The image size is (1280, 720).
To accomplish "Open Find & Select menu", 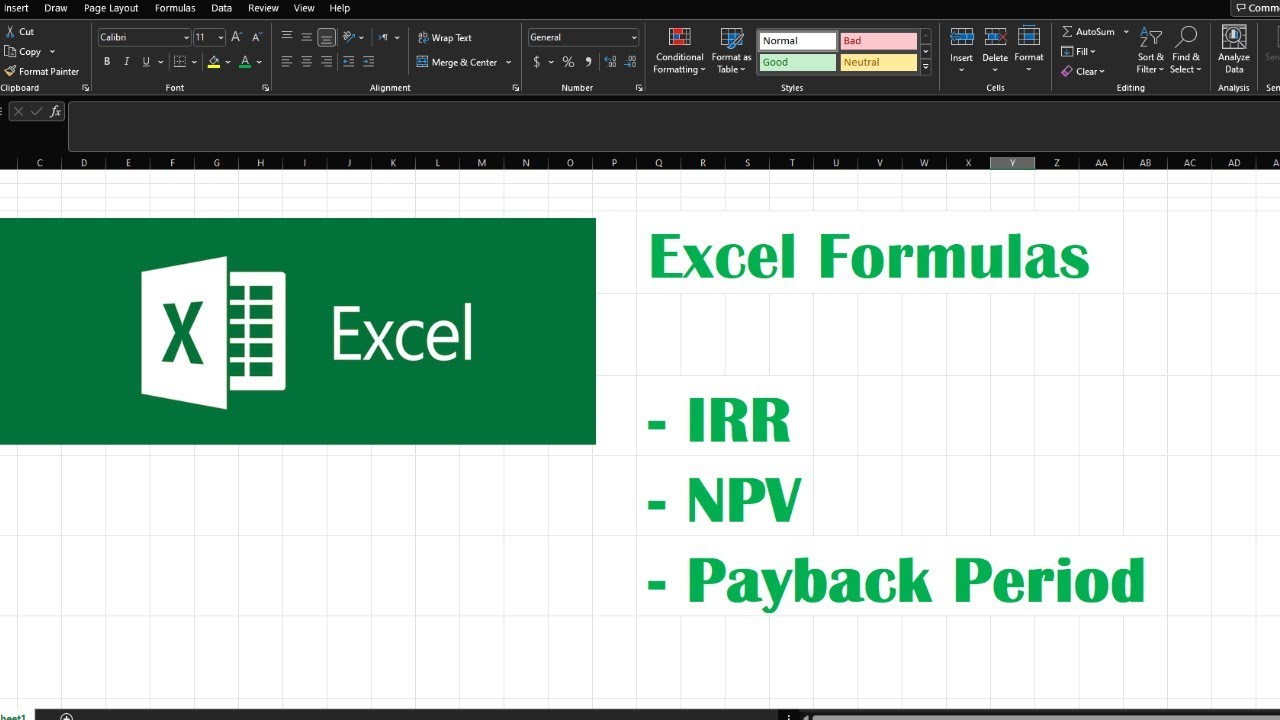I will point(1186,51).
